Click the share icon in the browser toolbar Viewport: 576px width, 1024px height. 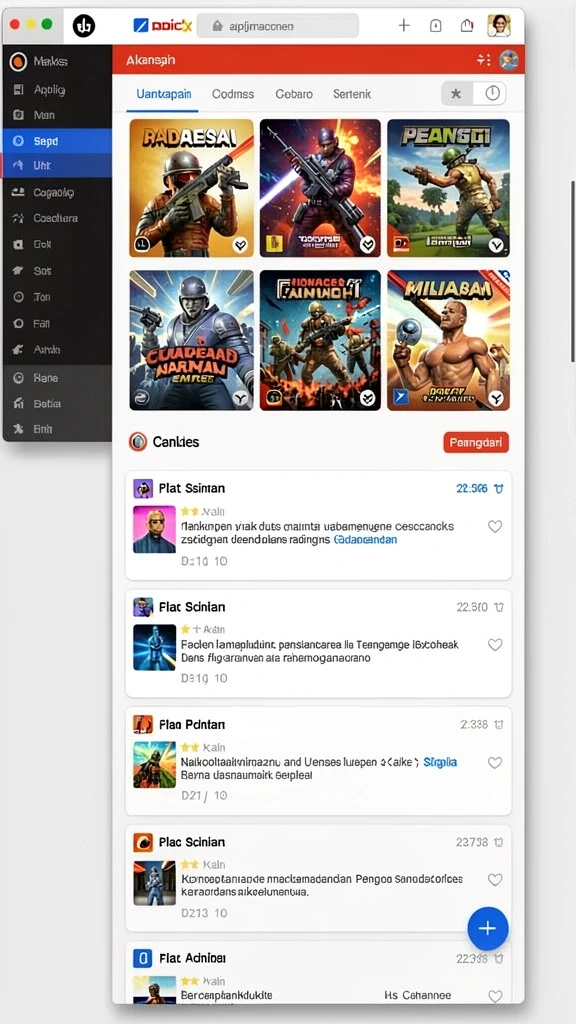[x=466, y=25]
